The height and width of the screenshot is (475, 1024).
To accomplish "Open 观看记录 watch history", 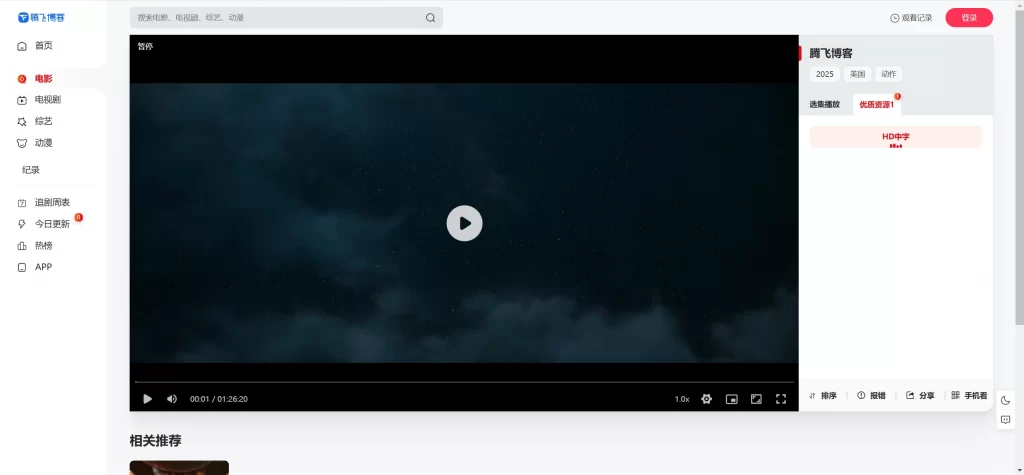I will pyautogui.click(x=910, y=18).
